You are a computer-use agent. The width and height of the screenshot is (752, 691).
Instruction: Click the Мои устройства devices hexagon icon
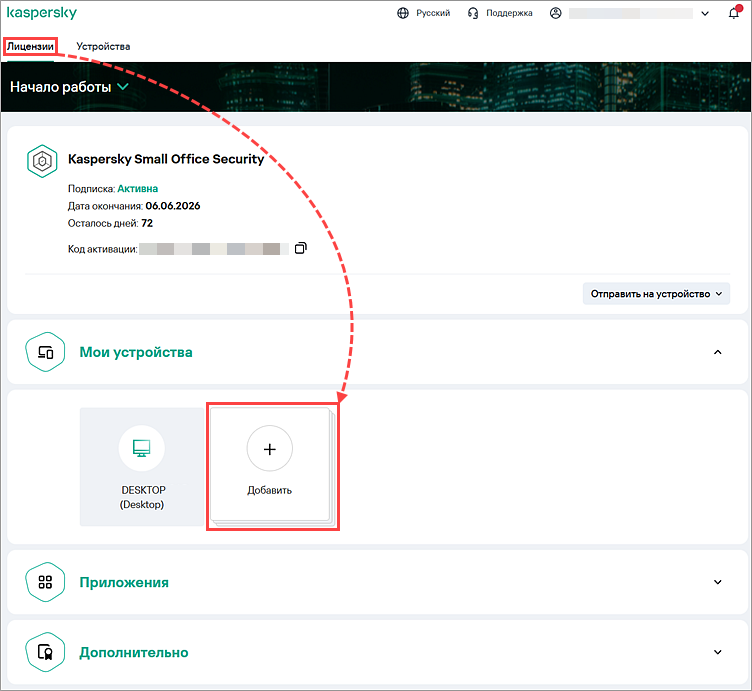coord(45,352)
